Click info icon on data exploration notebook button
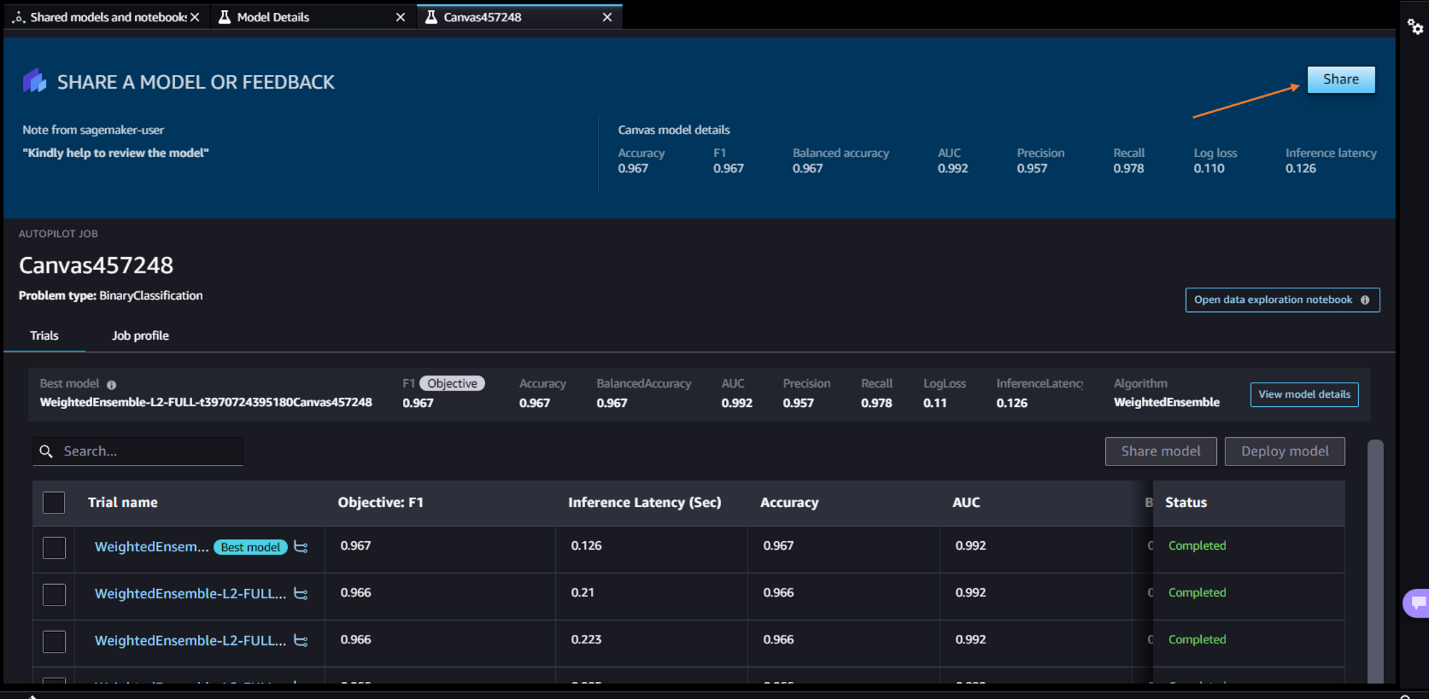This screenshot has height=699, width=1429. [x=1365, y=300]
